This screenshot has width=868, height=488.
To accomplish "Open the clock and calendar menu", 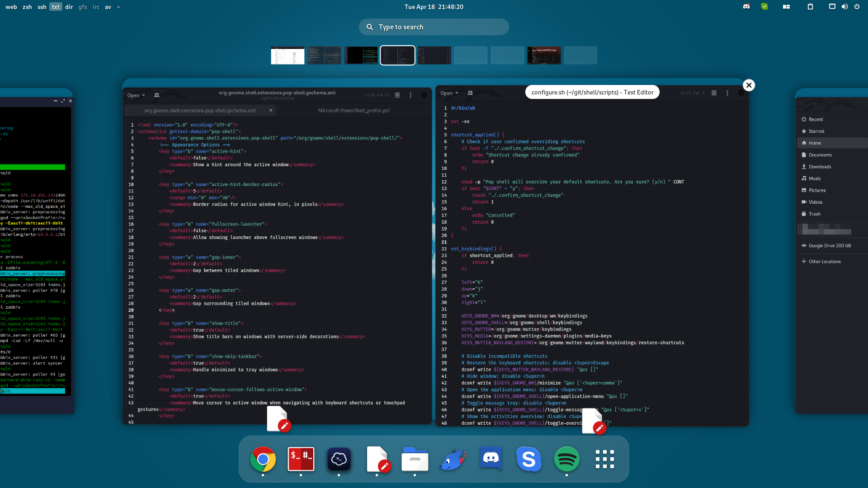I will tap(434, 7).
